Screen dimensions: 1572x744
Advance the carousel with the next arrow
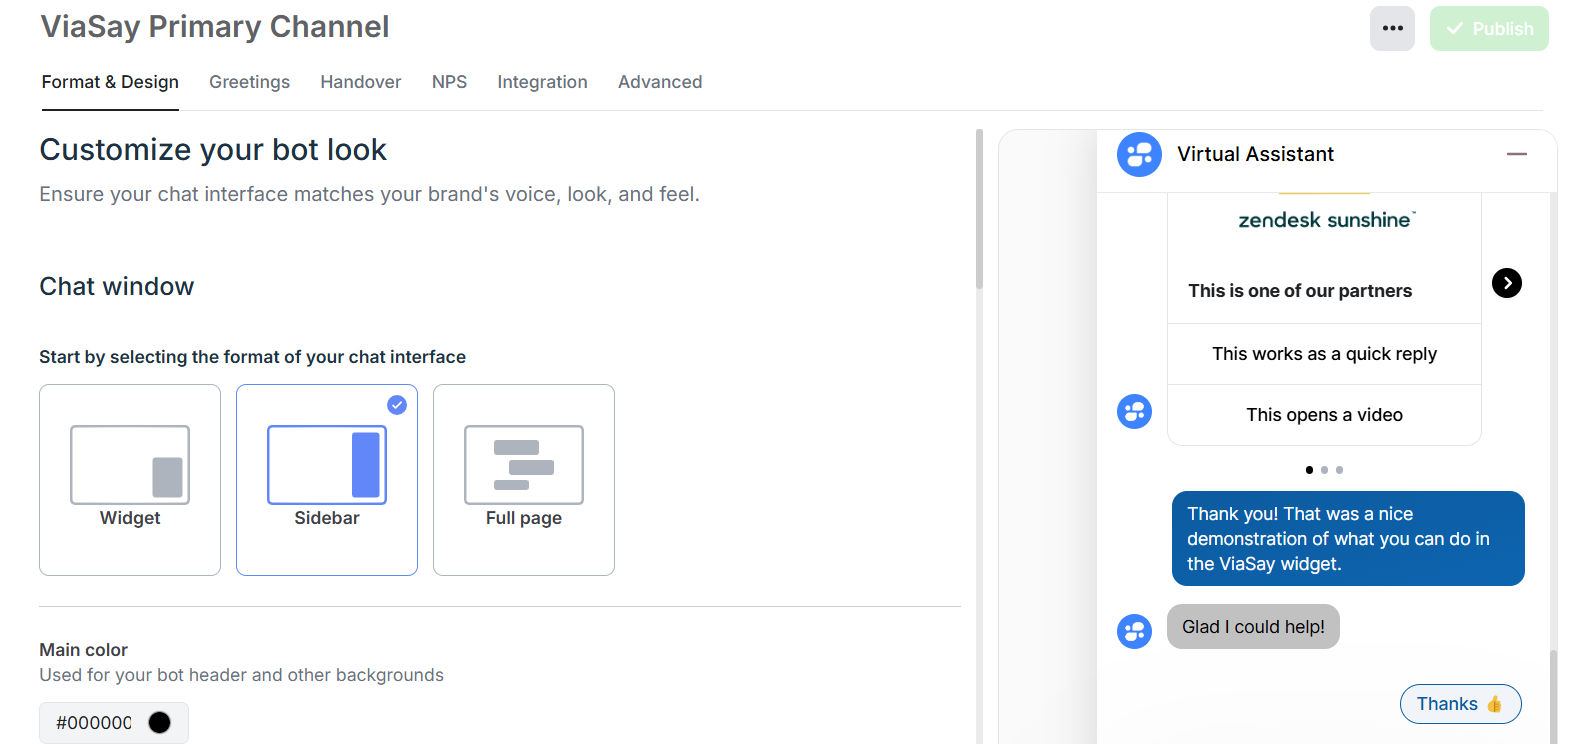click(x=1507, y=283)
